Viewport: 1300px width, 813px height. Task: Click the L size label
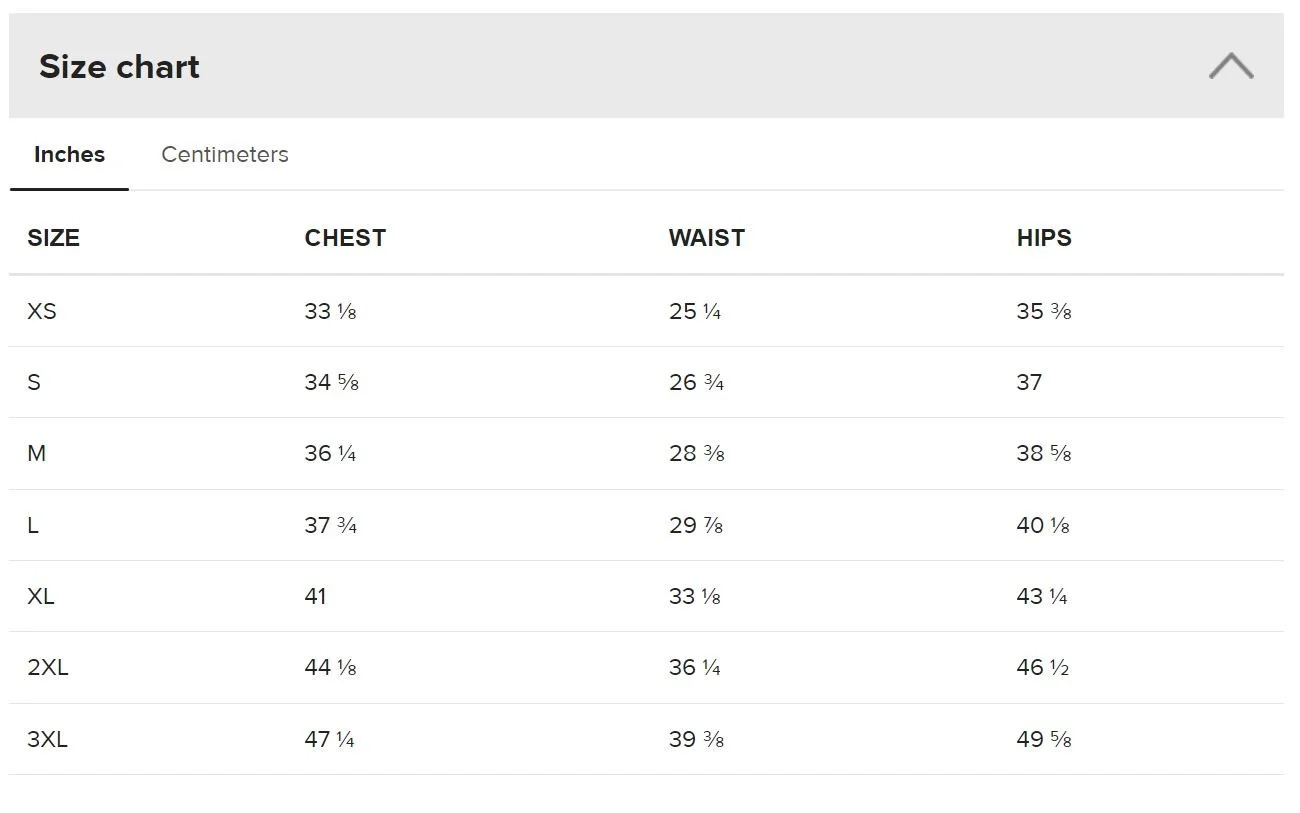[33, 525]
